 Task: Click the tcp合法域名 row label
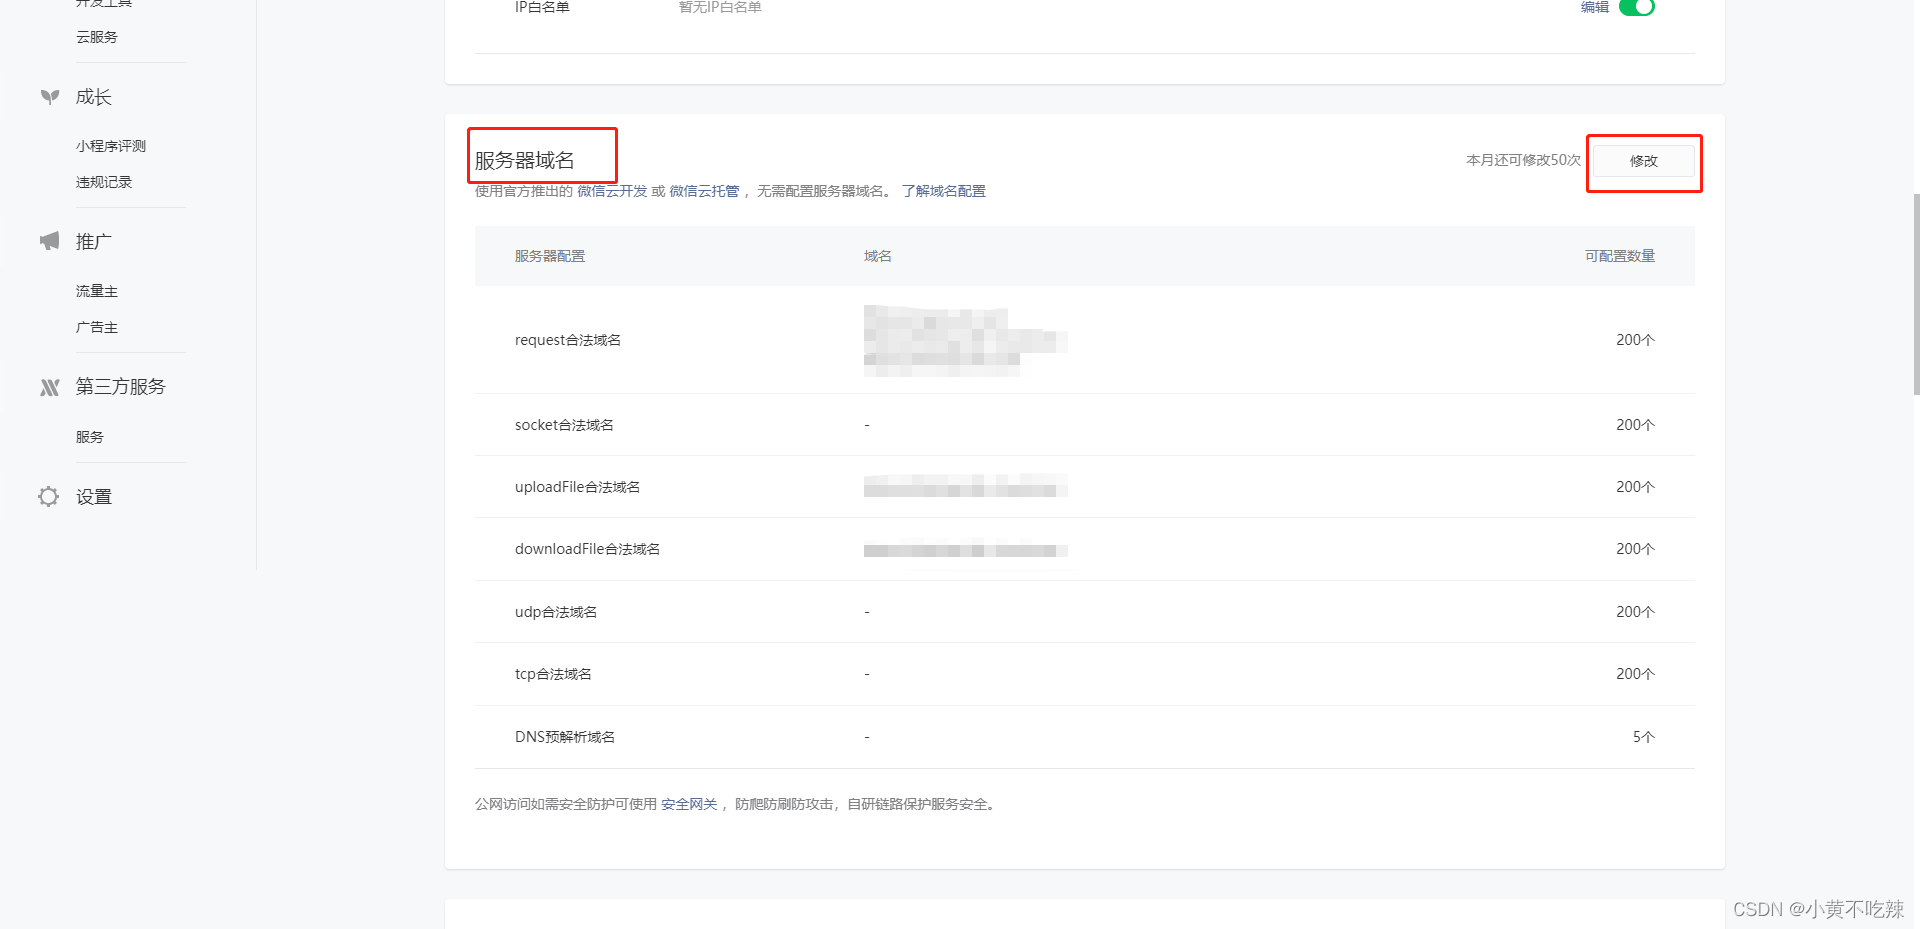[x=553, y=674]
